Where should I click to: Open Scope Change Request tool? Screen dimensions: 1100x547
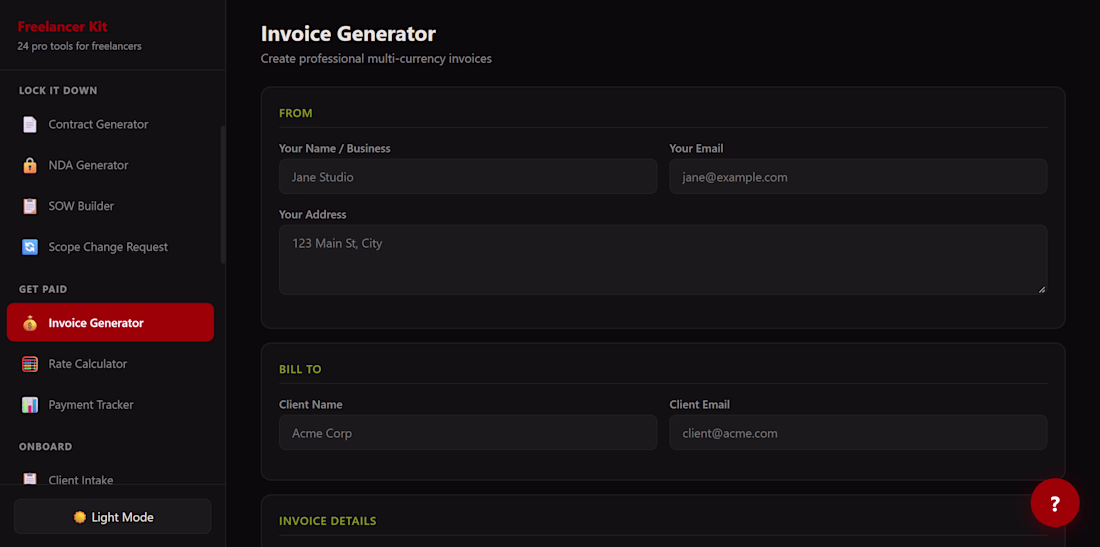[x=110, y=247]
